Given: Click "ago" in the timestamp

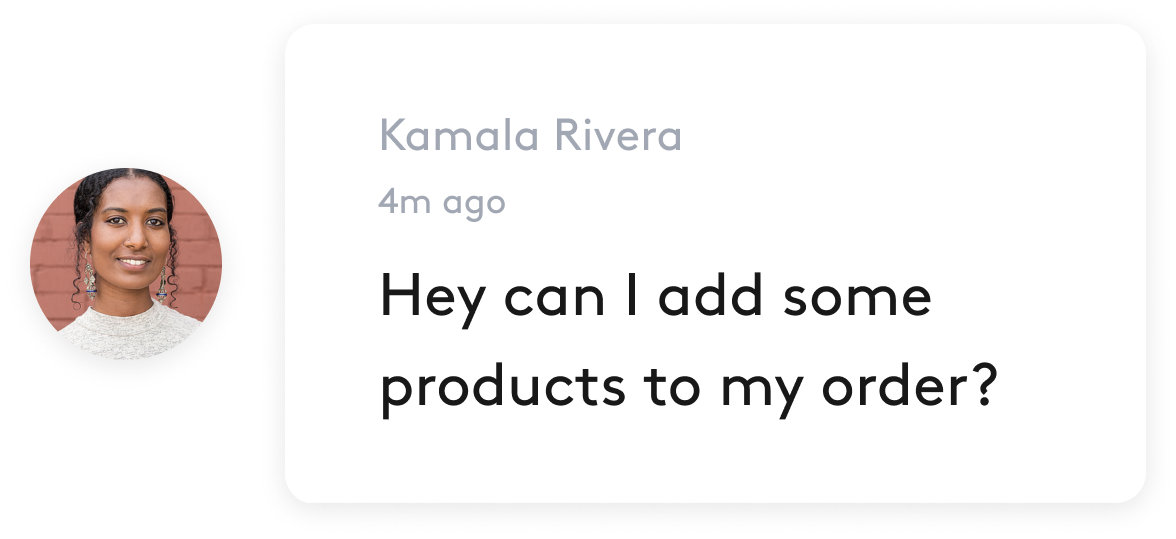Looking at the screenshot, I should click(x=474, y=204).
